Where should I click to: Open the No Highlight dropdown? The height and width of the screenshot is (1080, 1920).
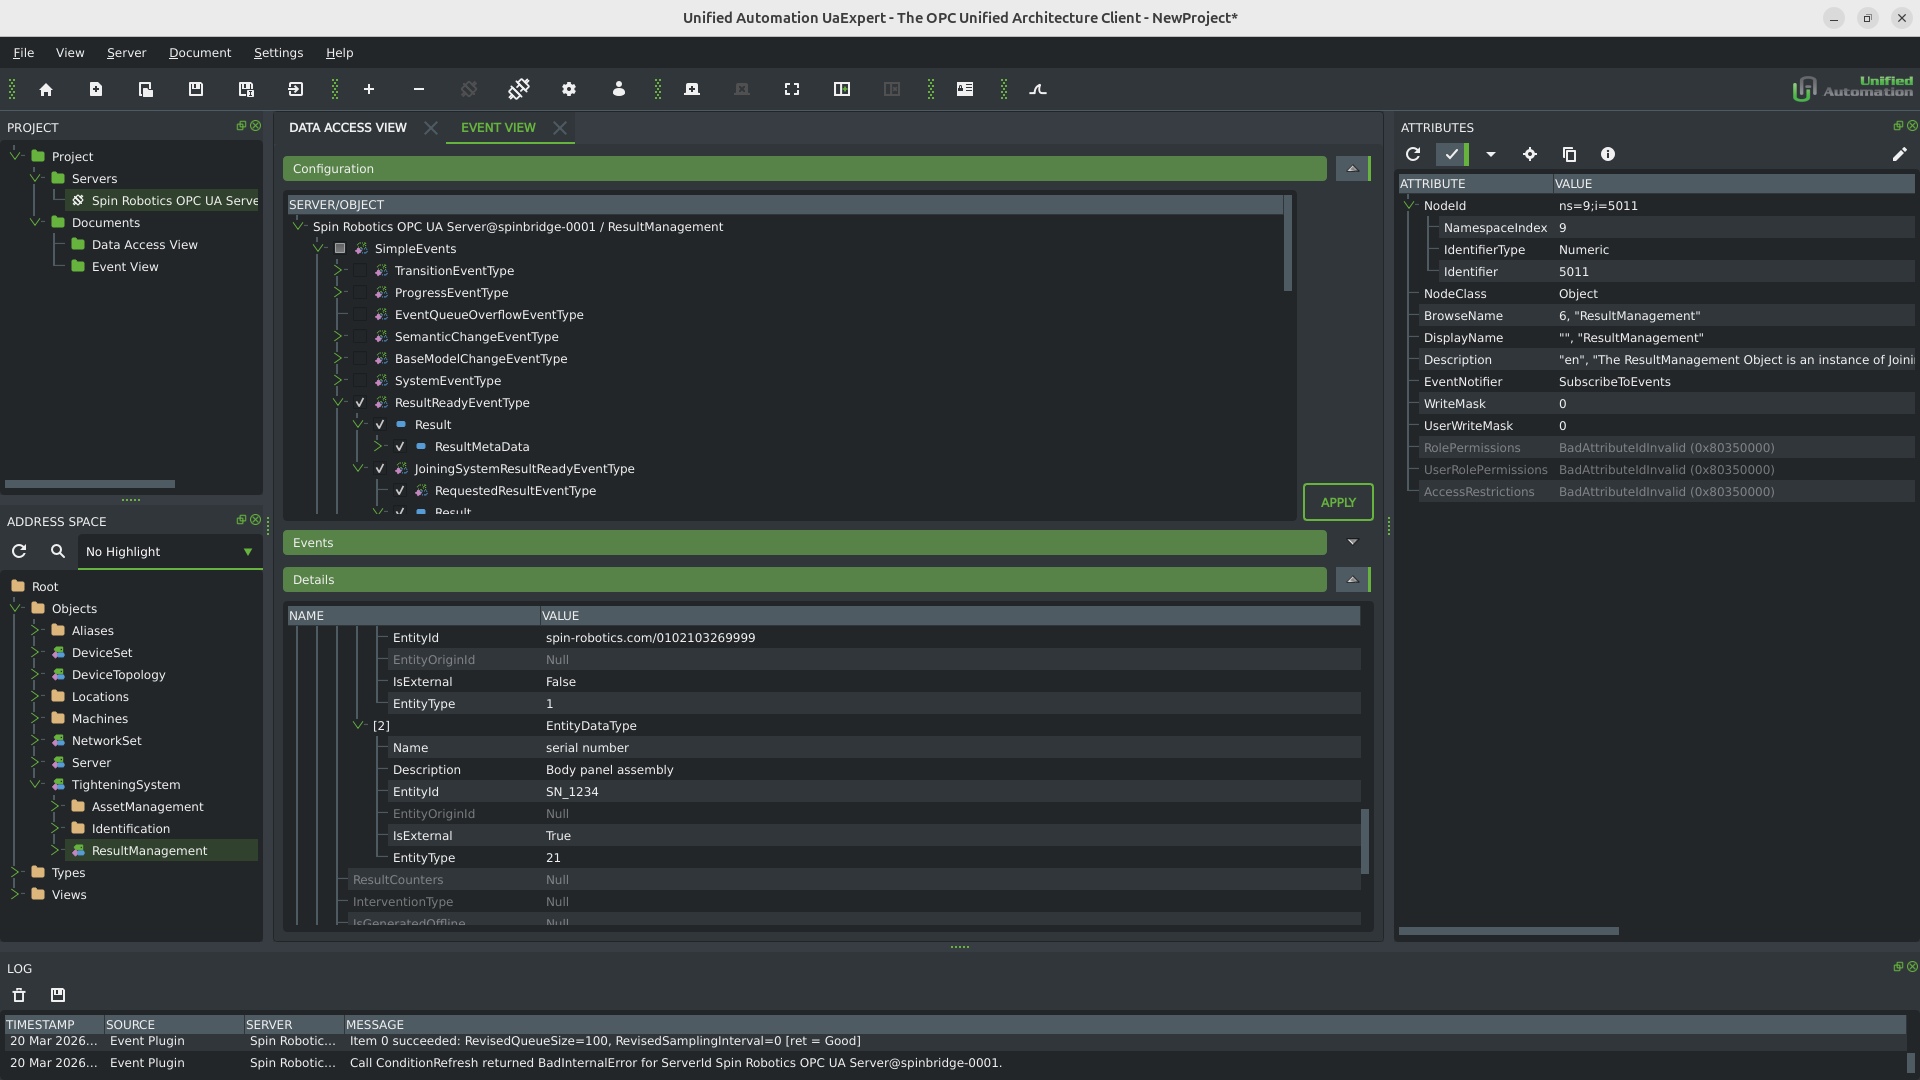click(x=170, y=552)
